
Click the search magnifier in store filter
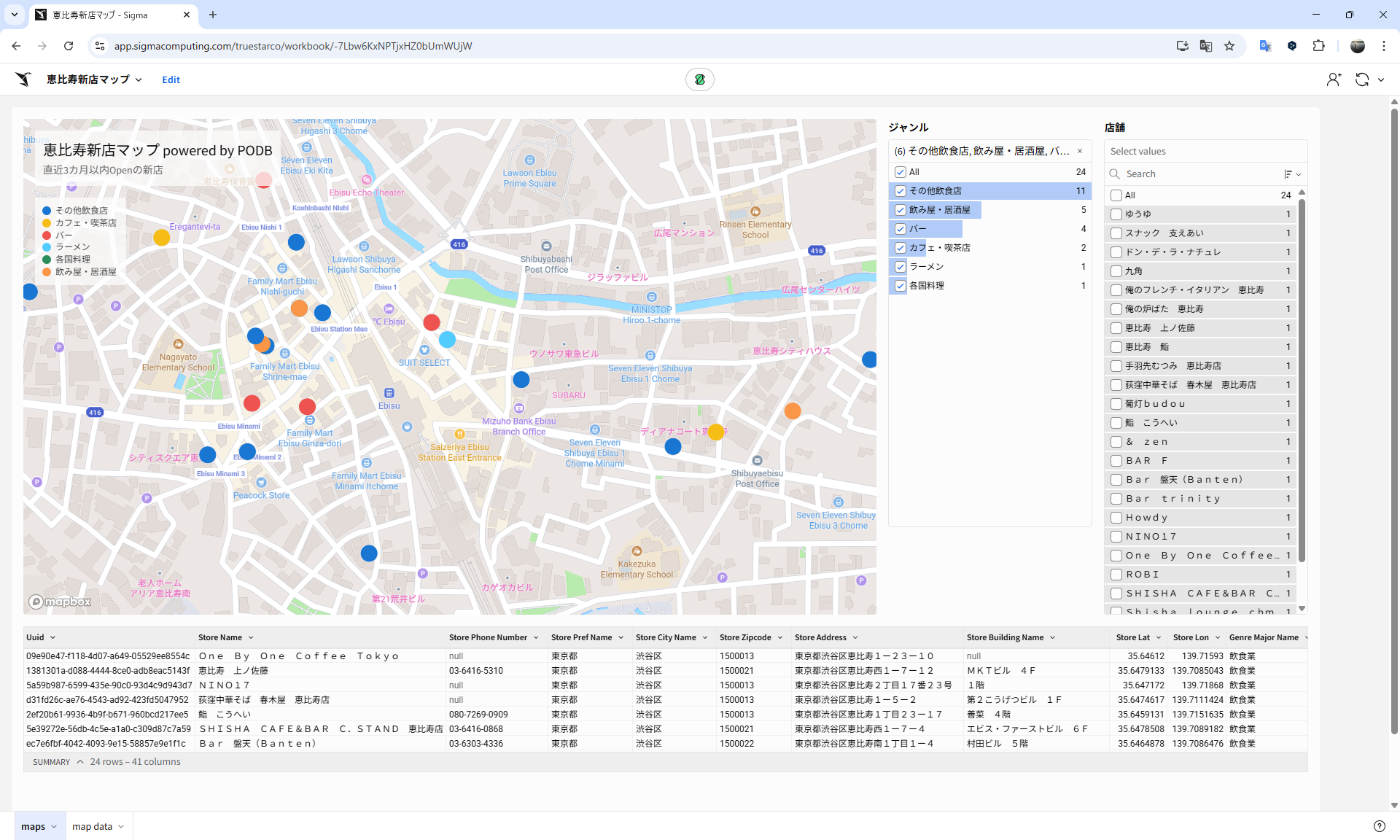1115,174
